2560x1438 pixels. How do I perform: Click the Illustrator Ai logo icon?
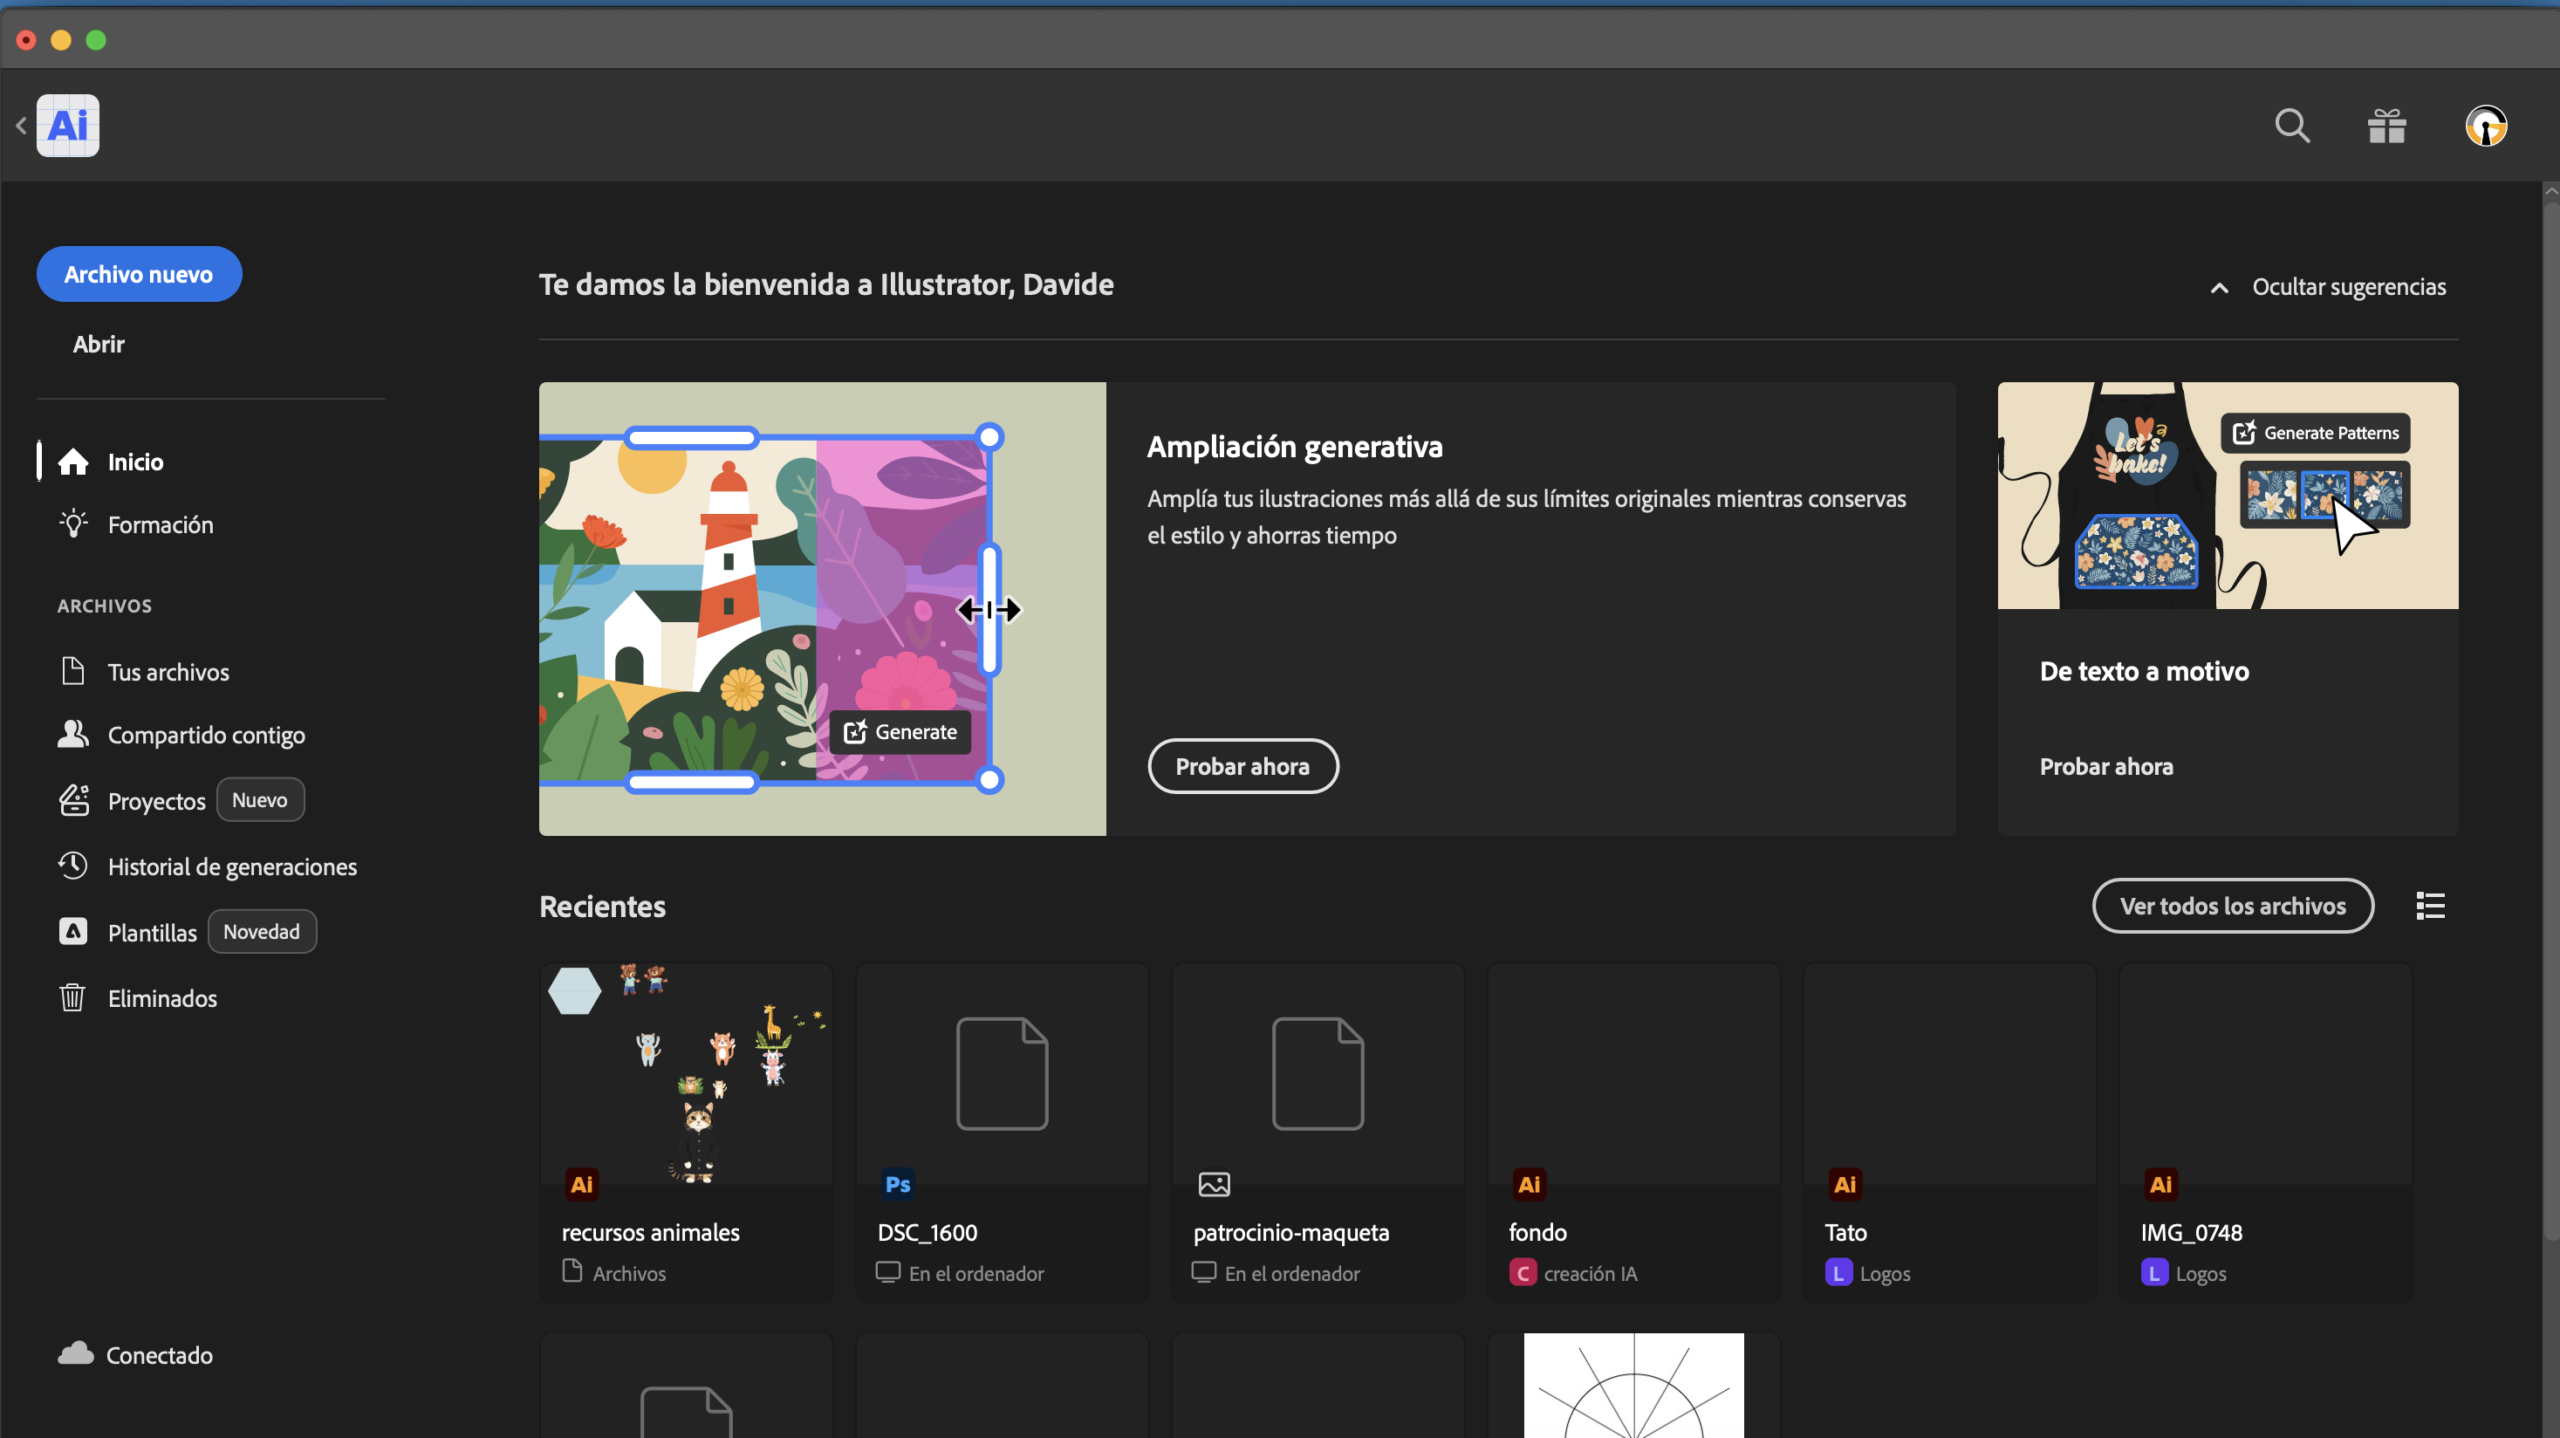(x=68, y=126)
